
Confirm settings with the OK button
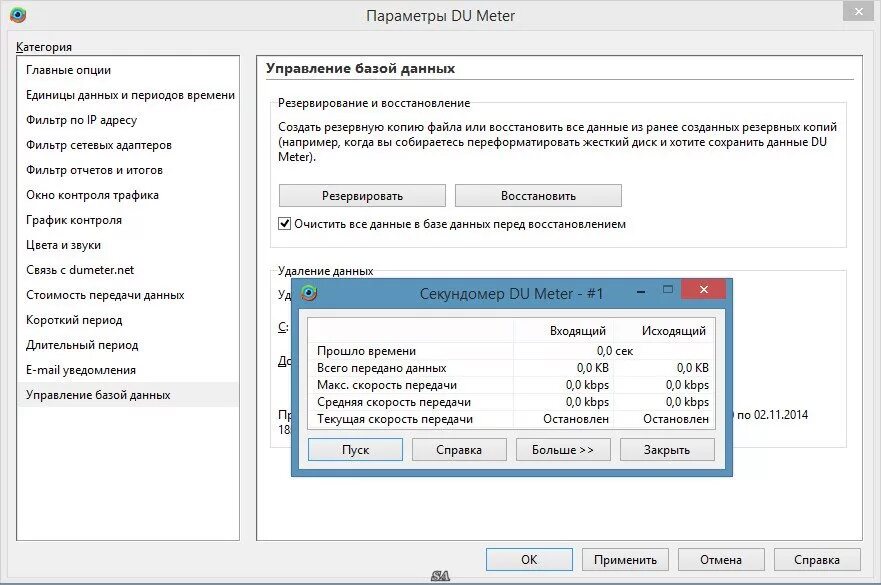529,560
